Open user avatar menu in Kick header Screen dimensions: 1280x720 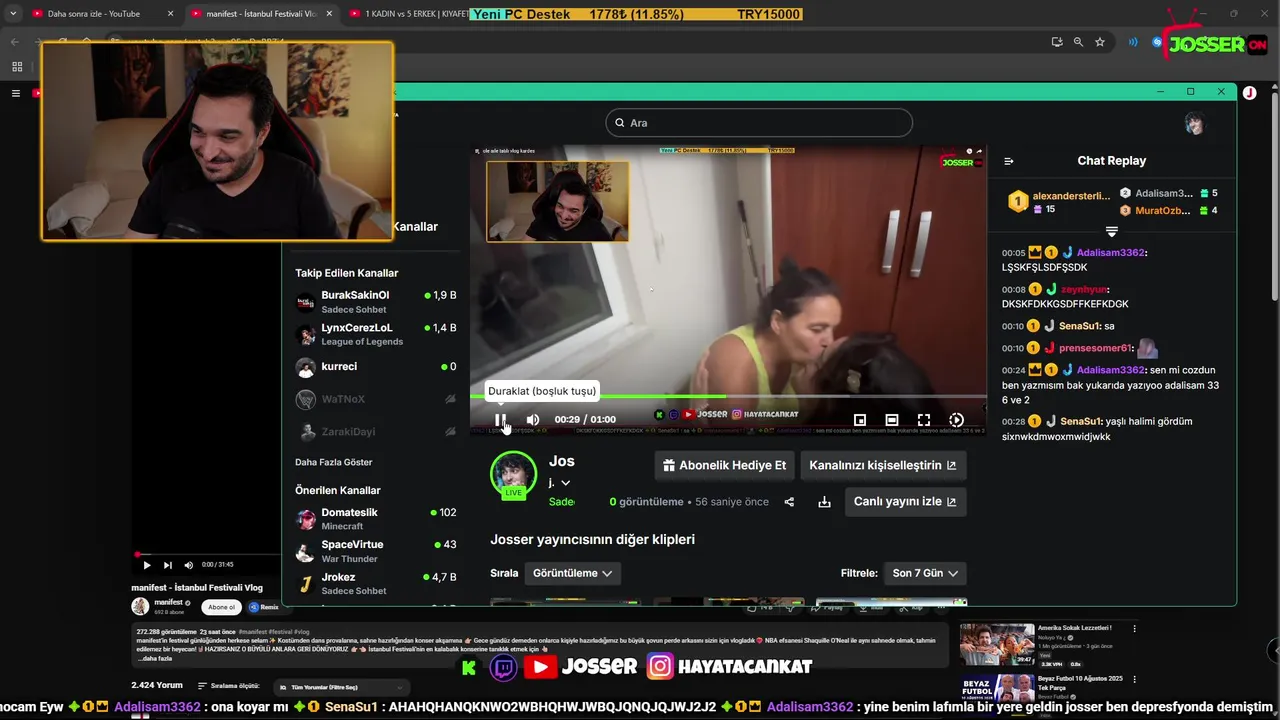point(1194,123)
